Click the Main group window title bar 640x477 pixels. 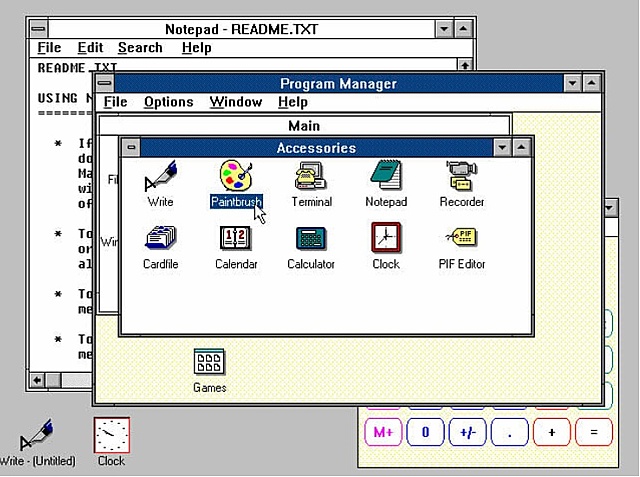point(304,126)
